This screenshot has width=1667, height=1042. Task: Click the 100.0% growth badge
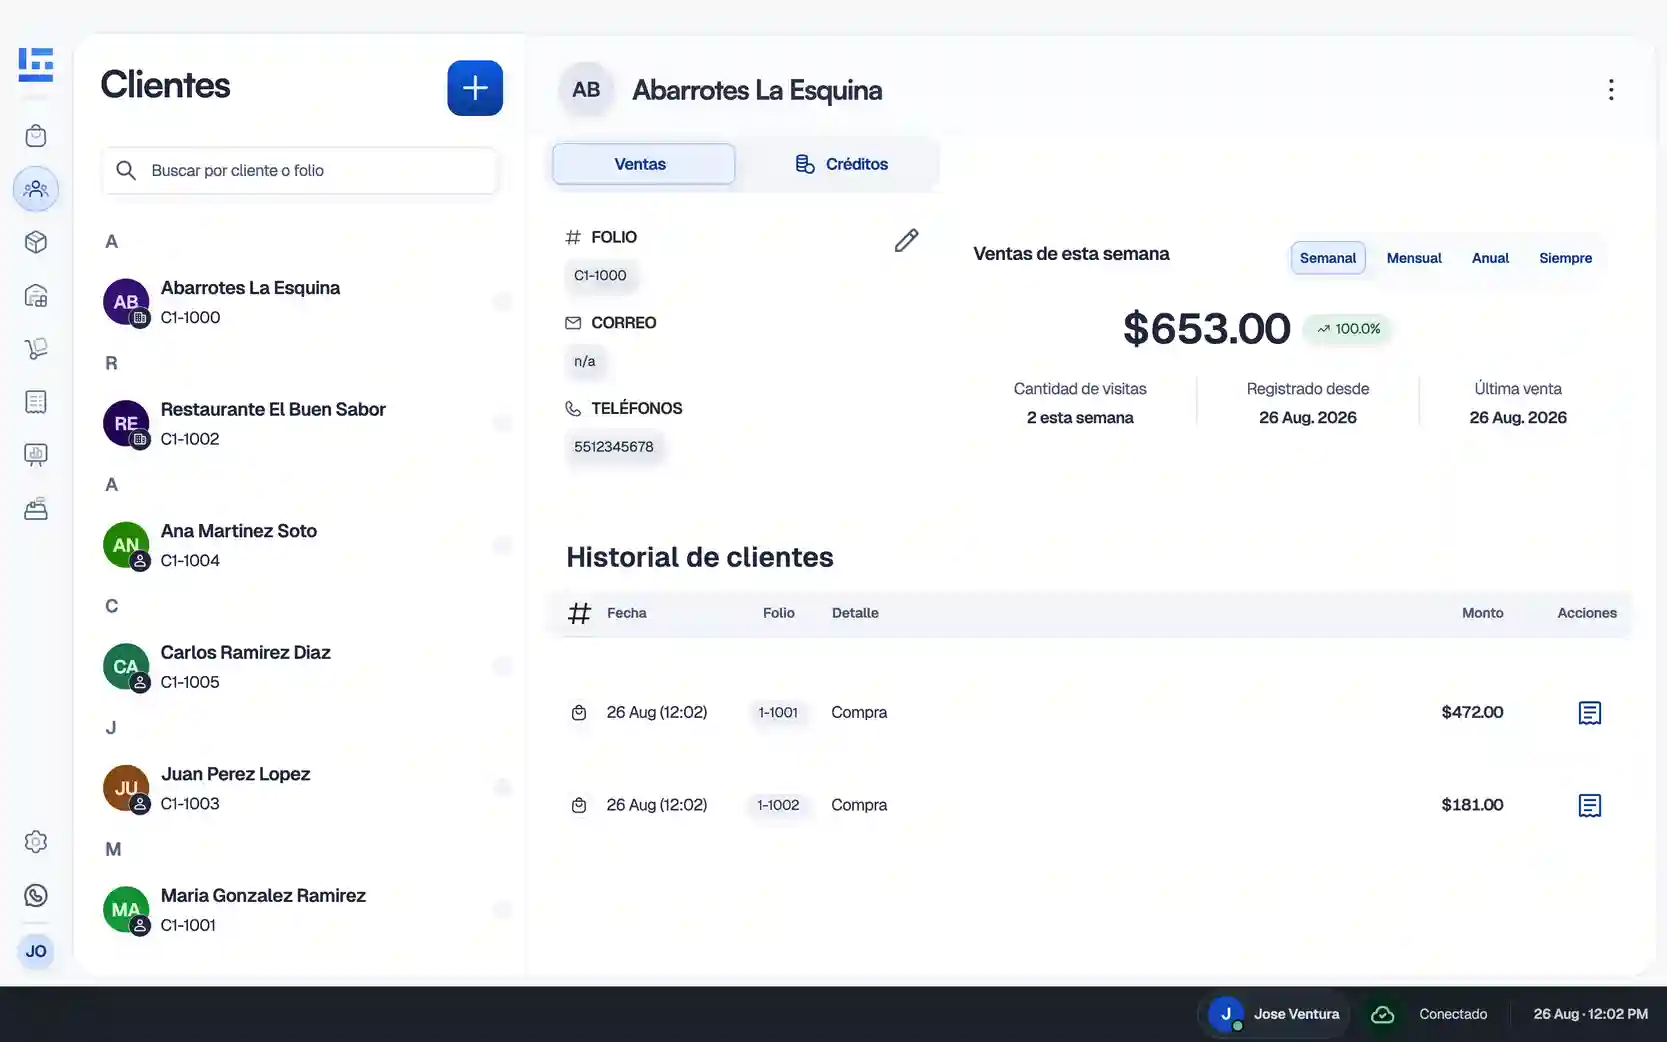point(1347,329)
